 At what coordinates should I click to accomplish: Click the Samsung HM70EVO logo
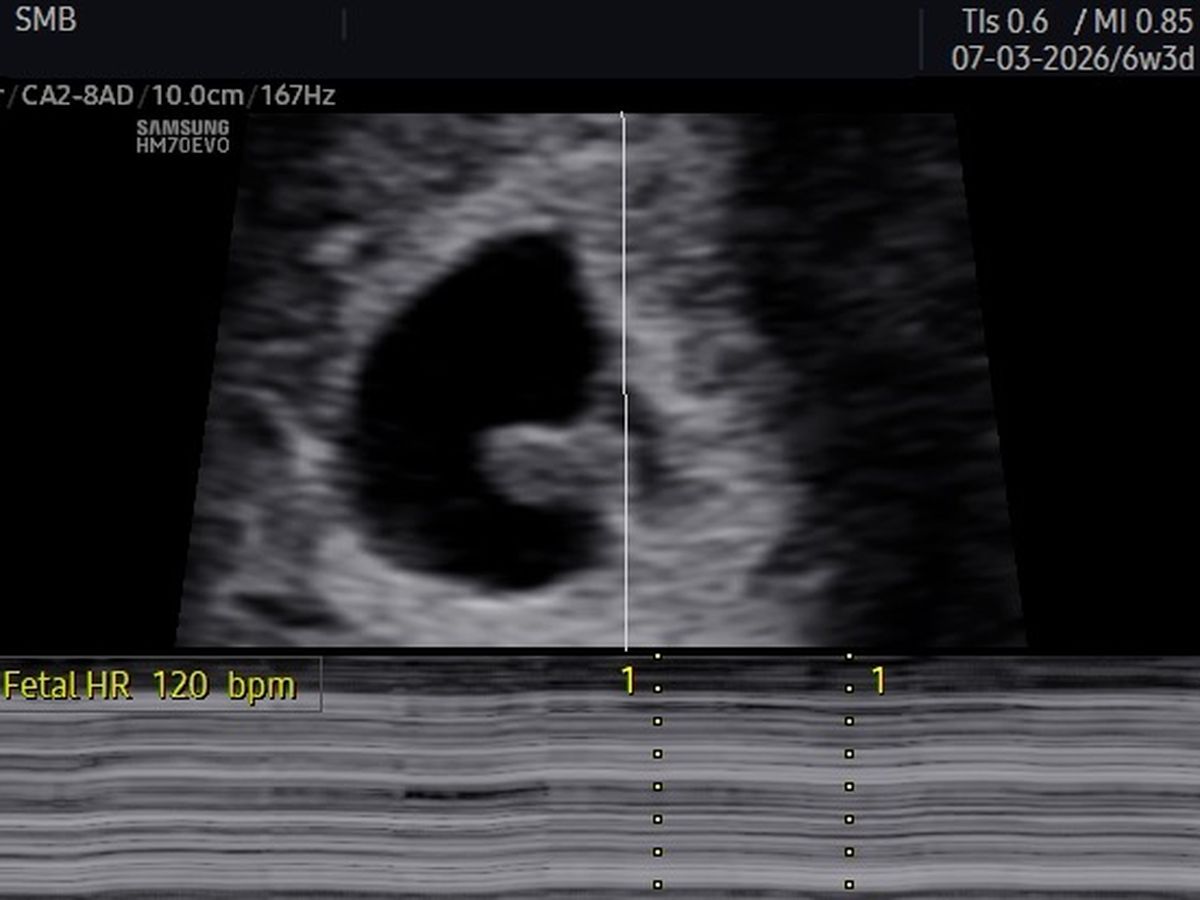click(183, 136)
